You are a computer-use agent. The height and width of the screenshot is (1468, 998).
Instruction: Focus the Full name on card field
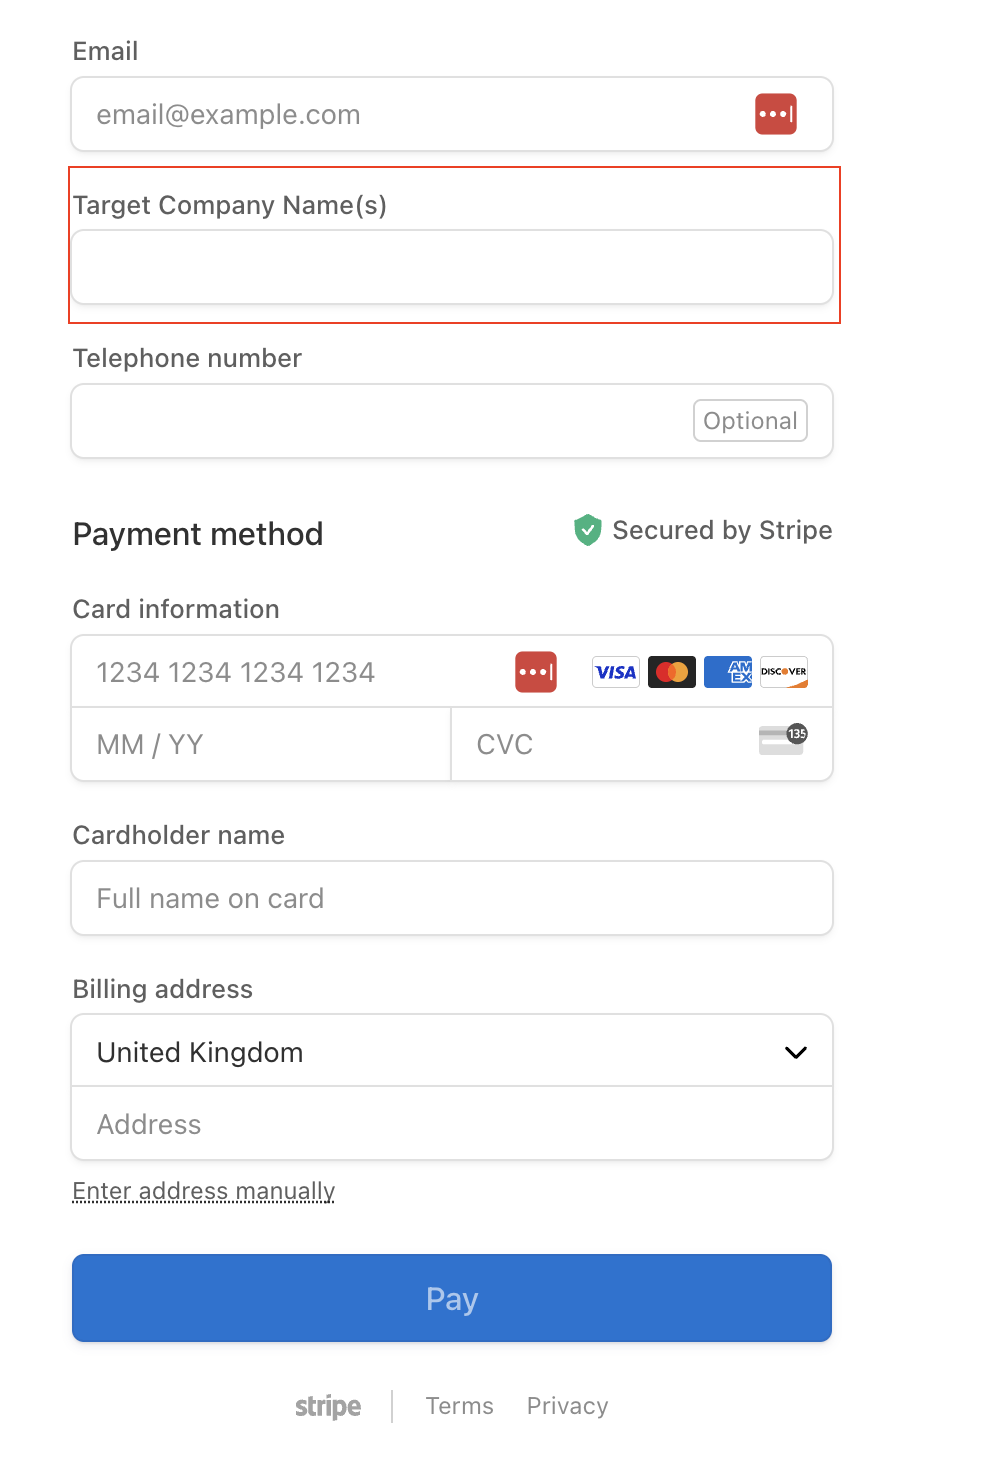[452, 898]
